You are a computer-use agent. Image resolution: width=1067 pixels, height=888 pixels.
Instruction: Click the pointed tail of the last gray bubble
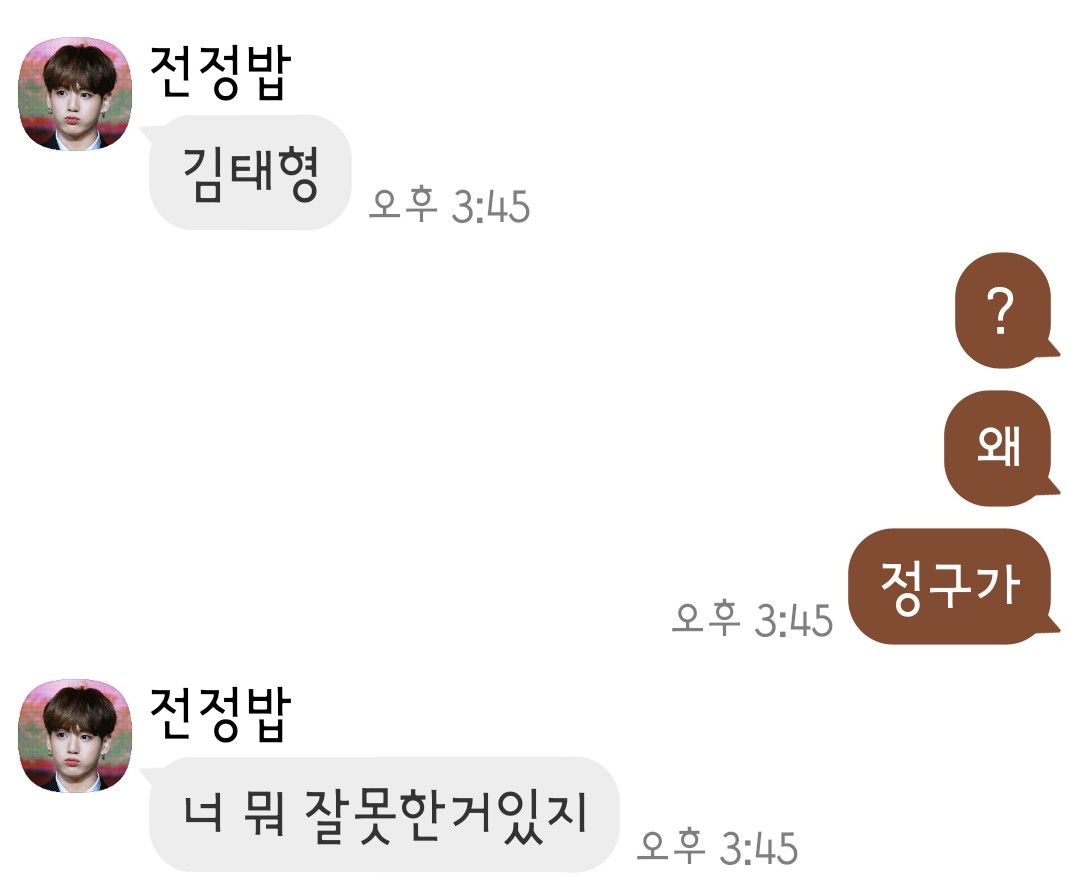147,774
